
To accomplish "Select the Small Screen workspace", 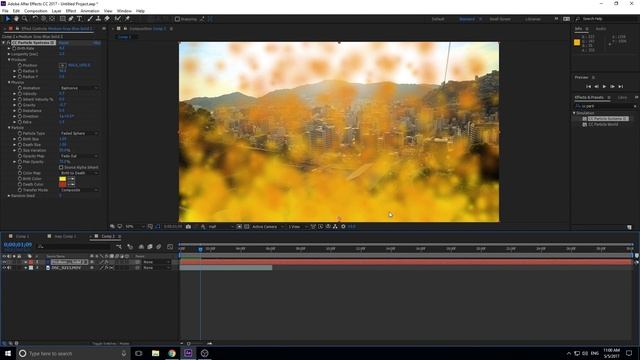I will pyautogui.click(x=500, y=19).
